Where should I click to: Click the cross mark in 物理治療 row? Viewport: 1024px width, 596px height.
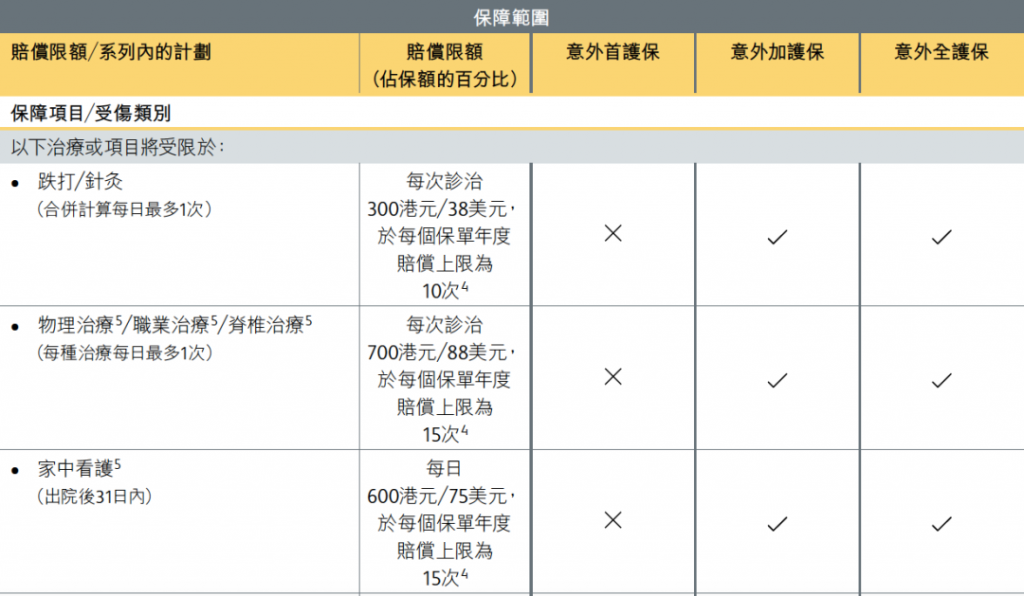click(613, 377)
